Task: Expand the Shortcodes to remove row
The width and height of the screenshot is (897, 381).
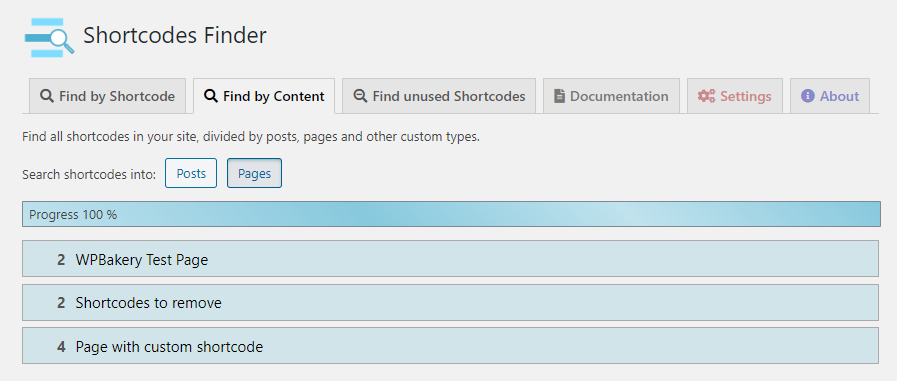Action: point(450,303)
